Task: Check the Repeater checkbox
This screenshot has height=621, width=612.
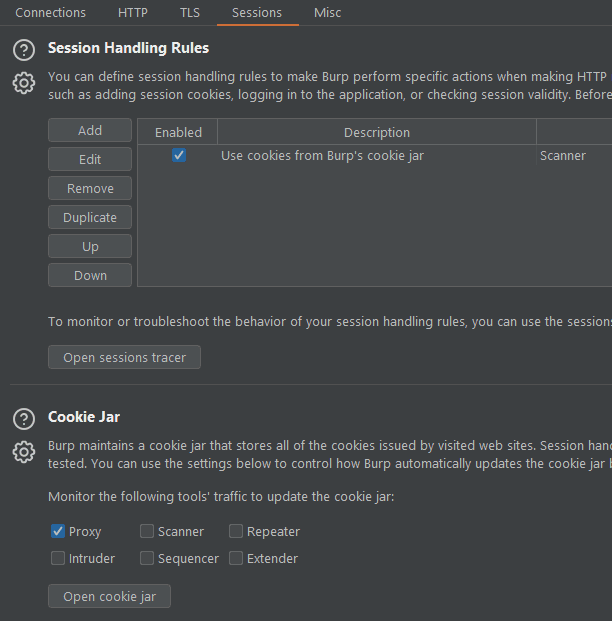Action: pyautogui.click(x=236, y=532)
